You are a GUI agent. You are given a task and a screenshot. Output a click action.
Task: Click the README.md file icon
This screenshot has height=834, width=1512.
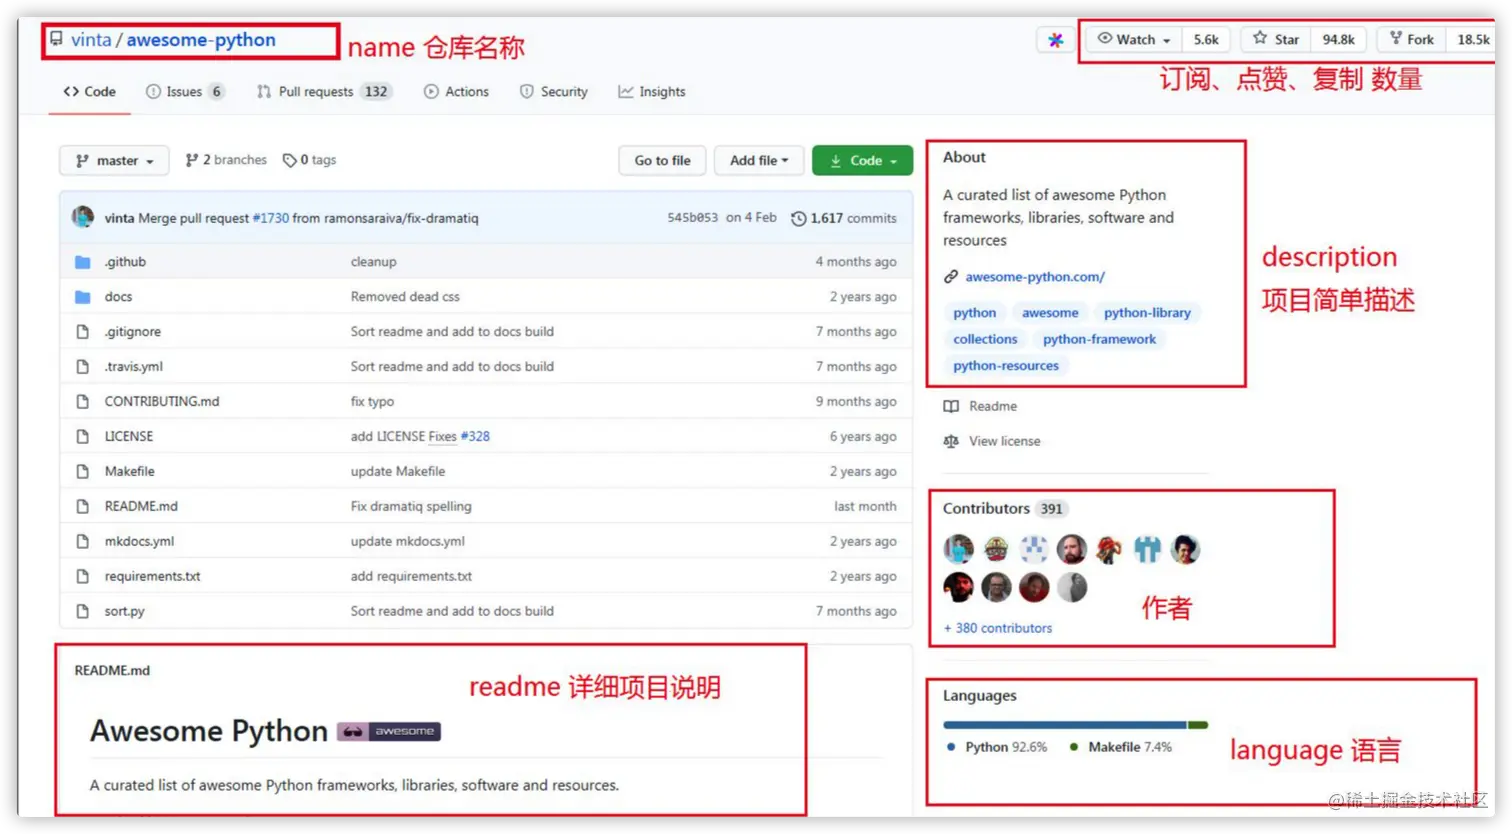[83, 507]
